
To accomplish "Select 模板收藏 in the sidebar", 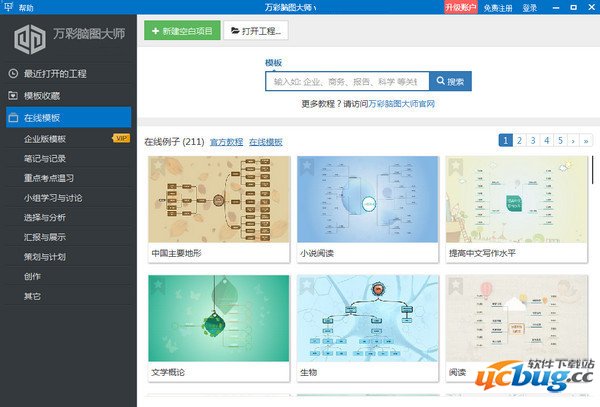I will (x=42, y=96).
